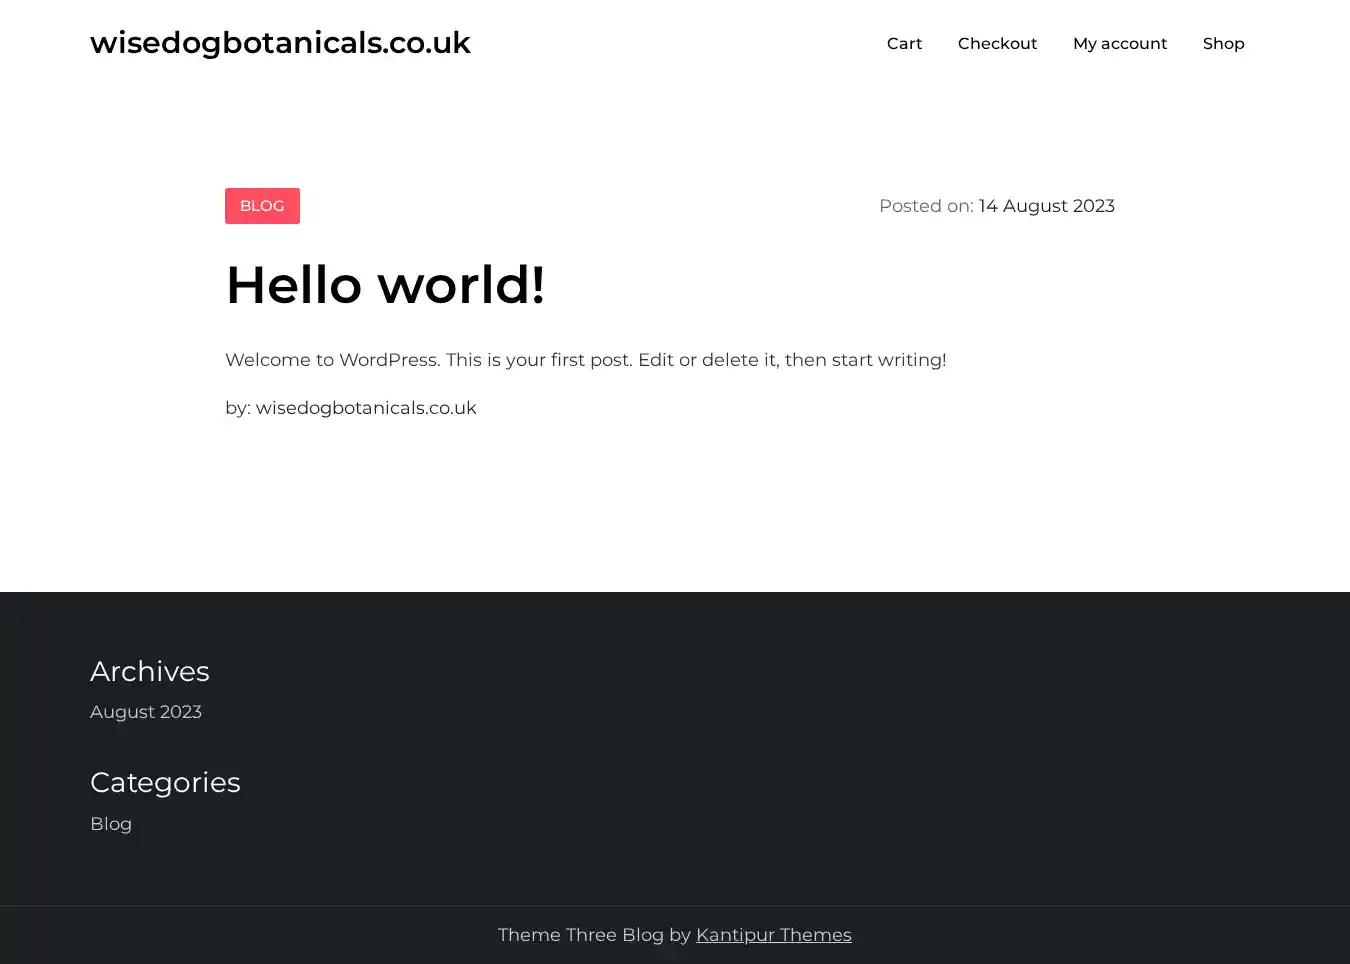Open the Cart page from navigation
Viewport: 1350px width, 964px height.
click(x=904, y=44)
